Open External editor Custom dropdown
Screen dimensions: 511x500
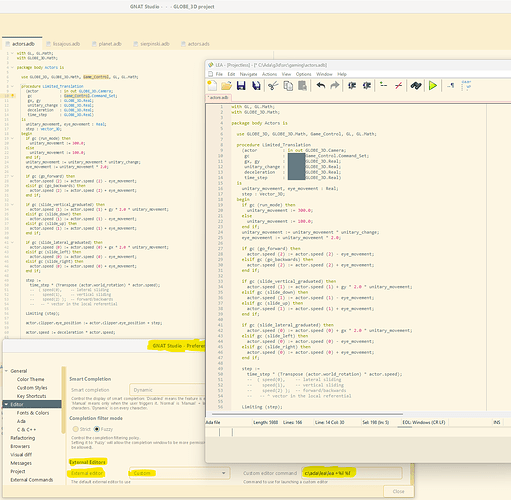(x=180, y=473)
